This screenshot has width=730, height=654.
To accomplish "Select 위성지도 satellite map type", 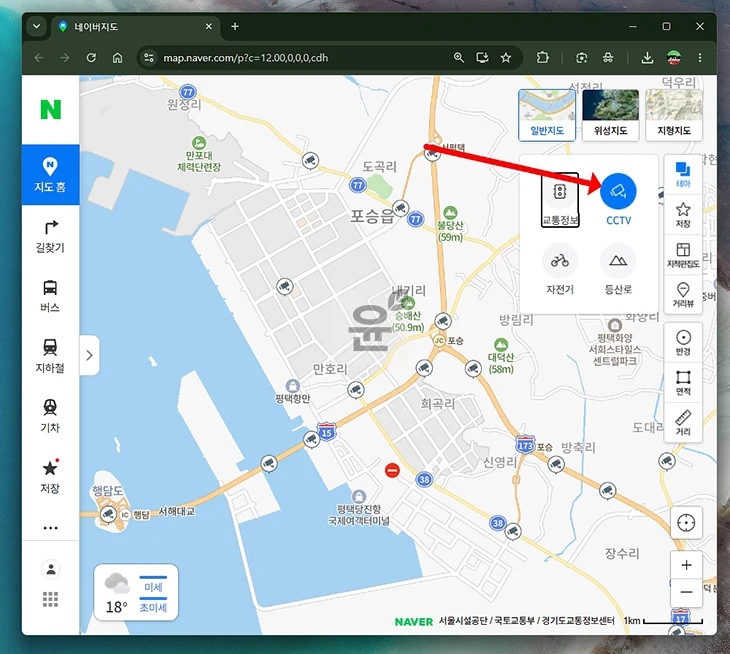I will coord(610,115).
